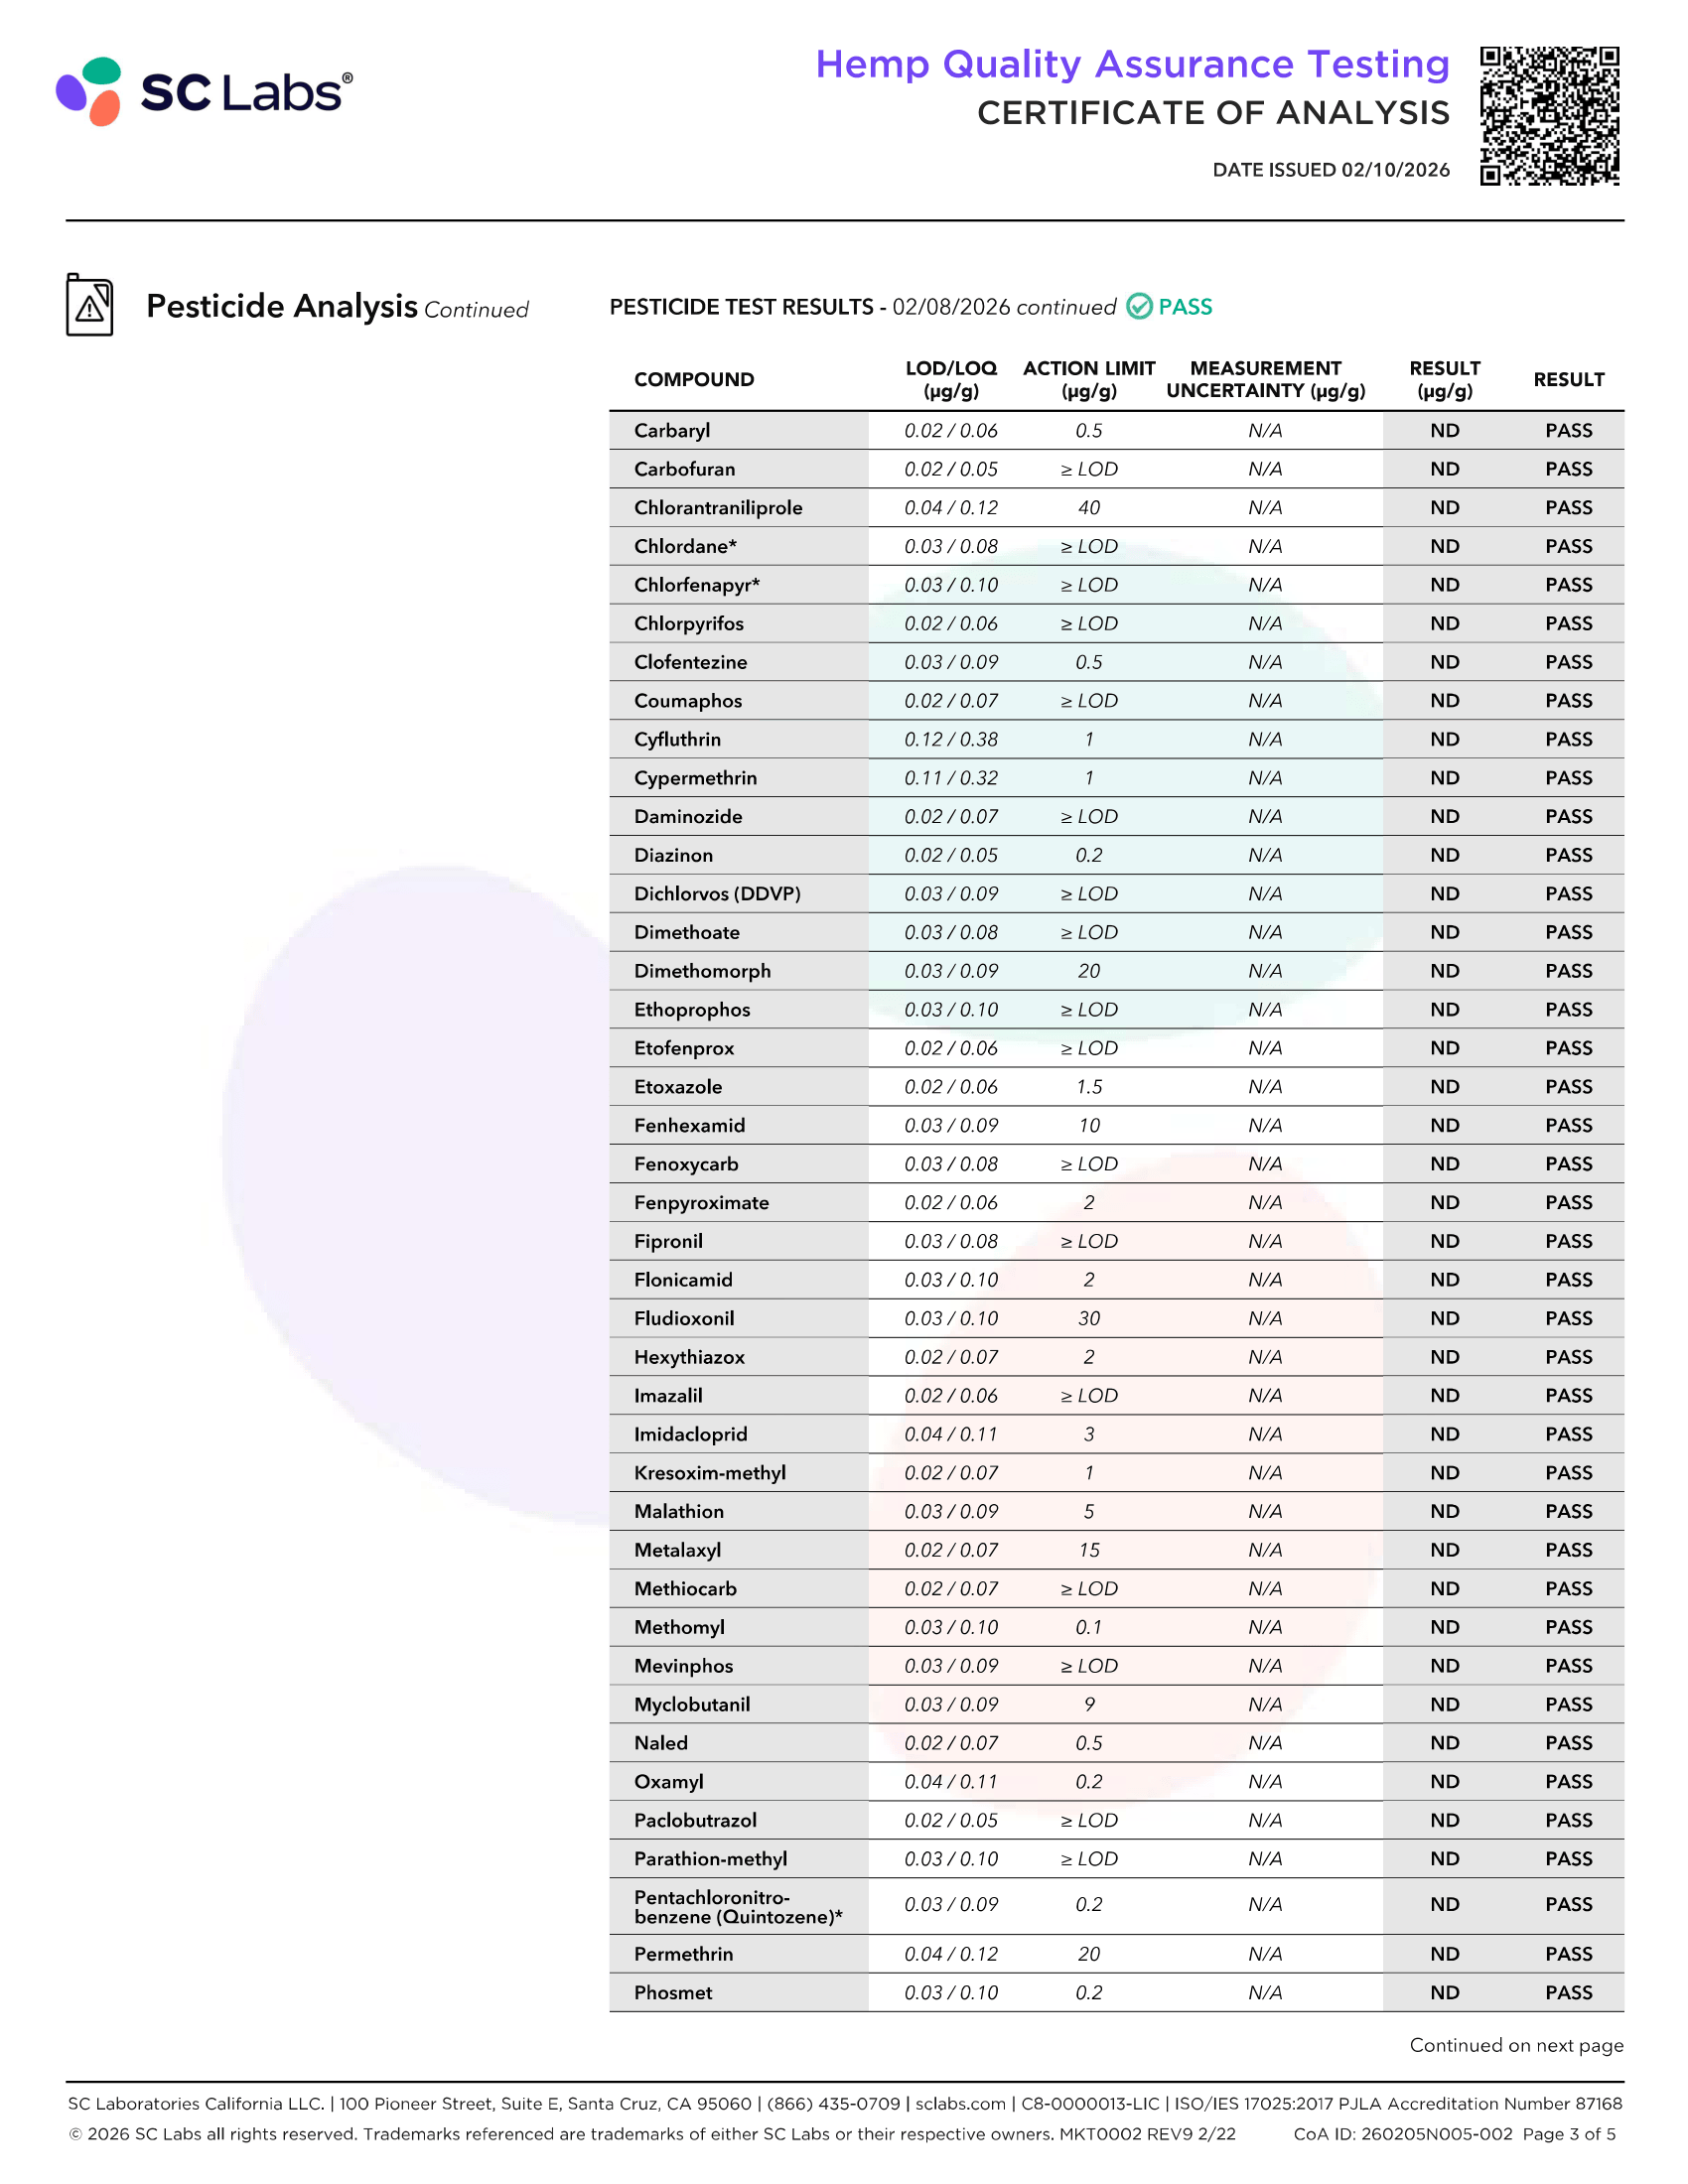Select the Carbaryl compound row name
This screenshot has width=1688, height=2184.
click(x=672, y=431)
